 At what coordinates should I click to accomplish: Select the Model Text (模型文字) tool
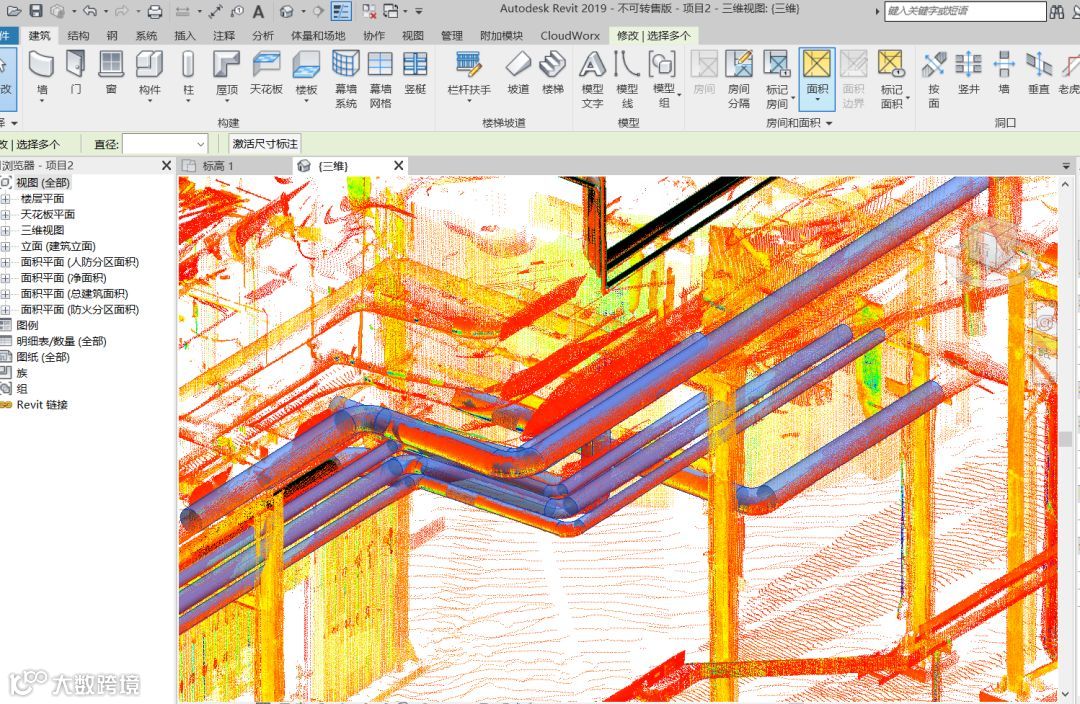[x=592, y=79]
